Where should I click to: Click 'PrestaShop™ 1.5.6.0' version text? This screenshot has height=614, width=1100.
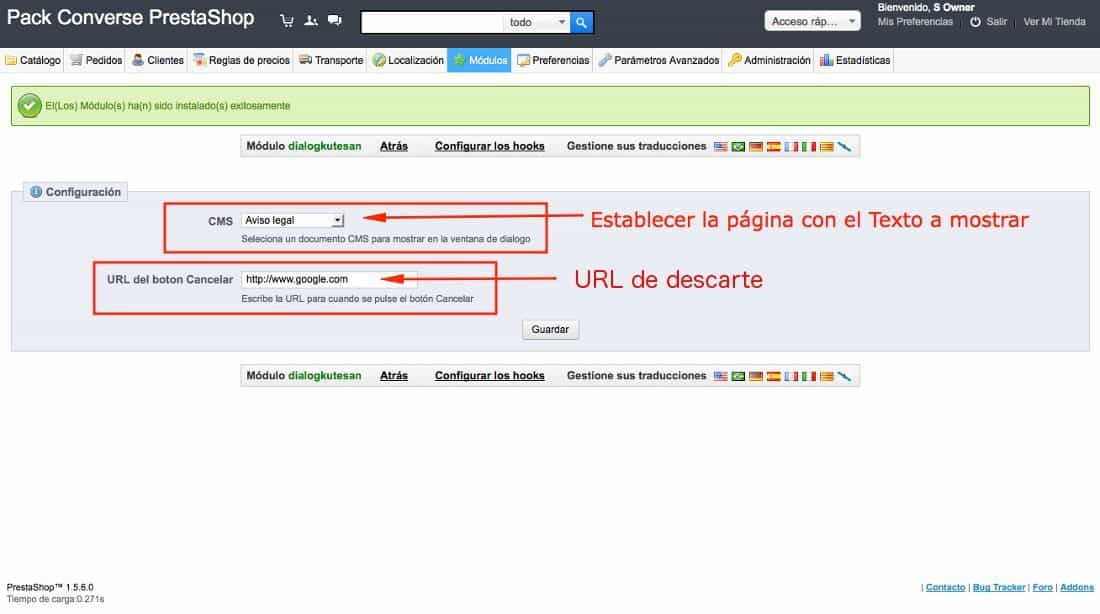pos(50,587)
